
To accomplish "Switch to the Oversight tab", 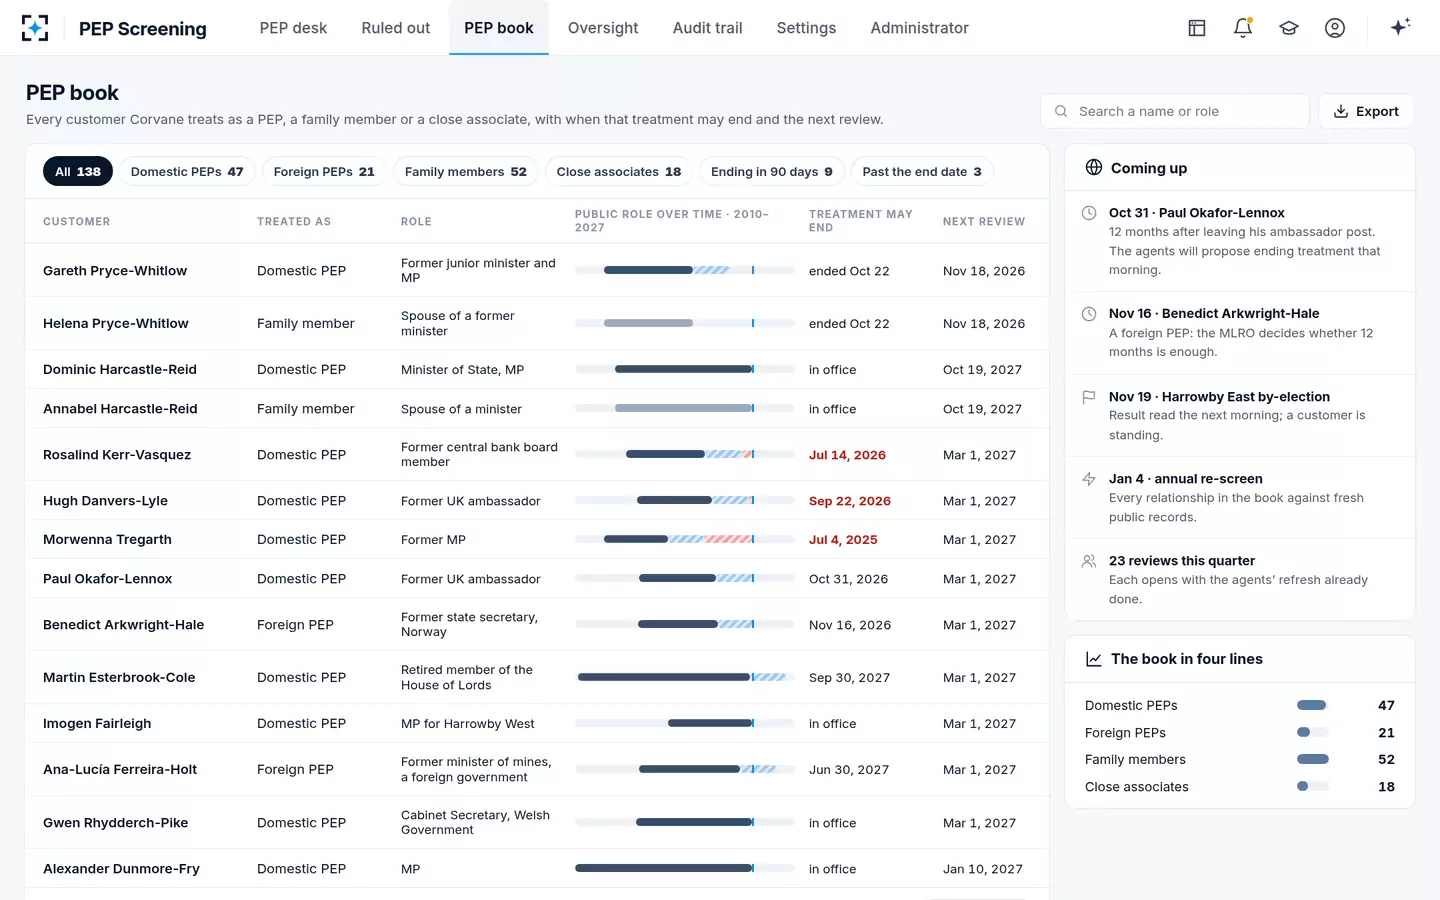I will [x=603, y=28].
